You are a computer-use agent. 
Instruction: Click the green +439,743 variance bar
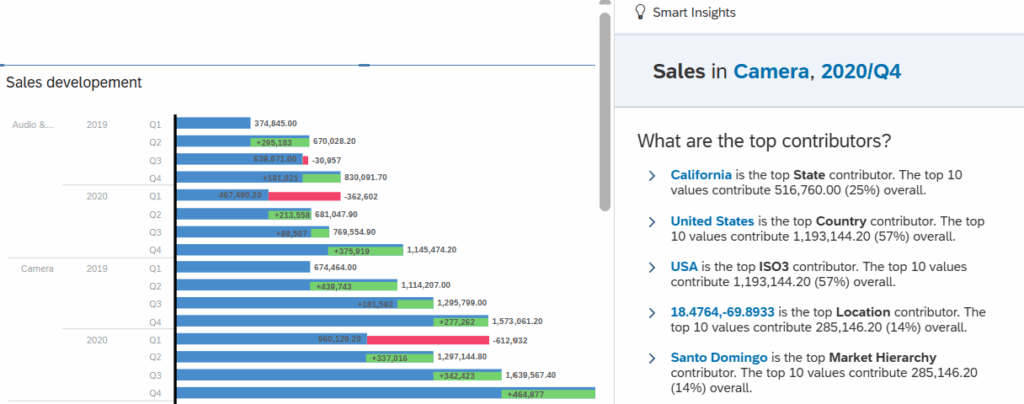tap(353, 286)
